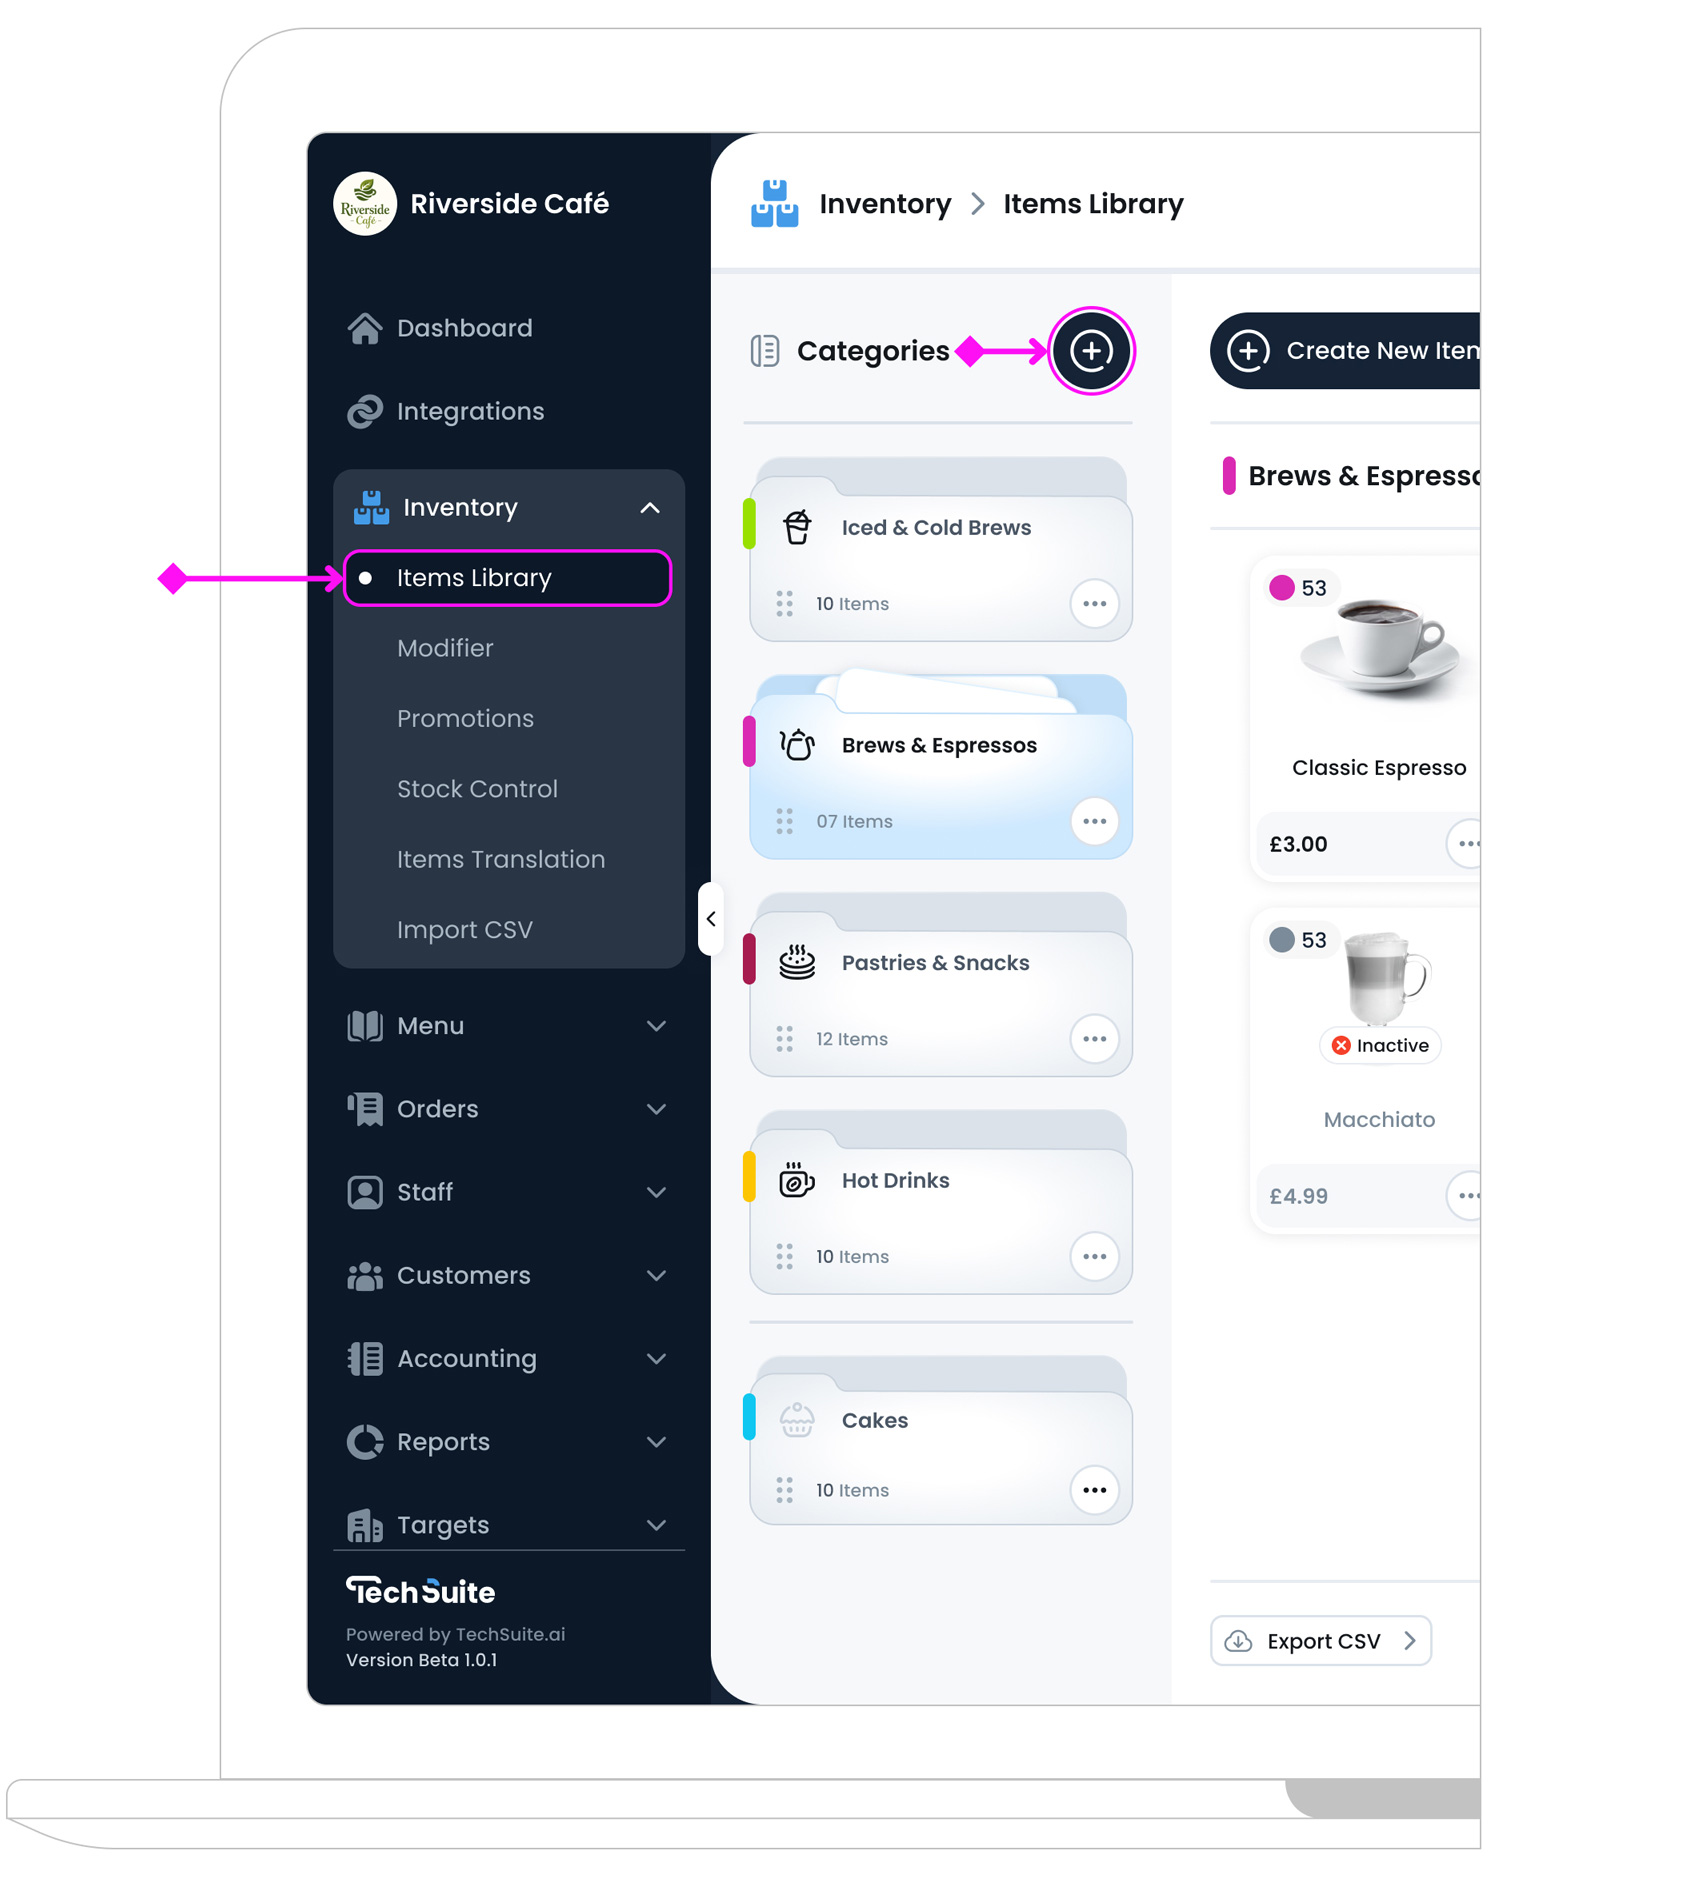Viewport: 1693px width, 1877px height.
Task: Click the Inventory boxes icon in breadcrumb
Action: pyautogui.click(x=775, y=204)
